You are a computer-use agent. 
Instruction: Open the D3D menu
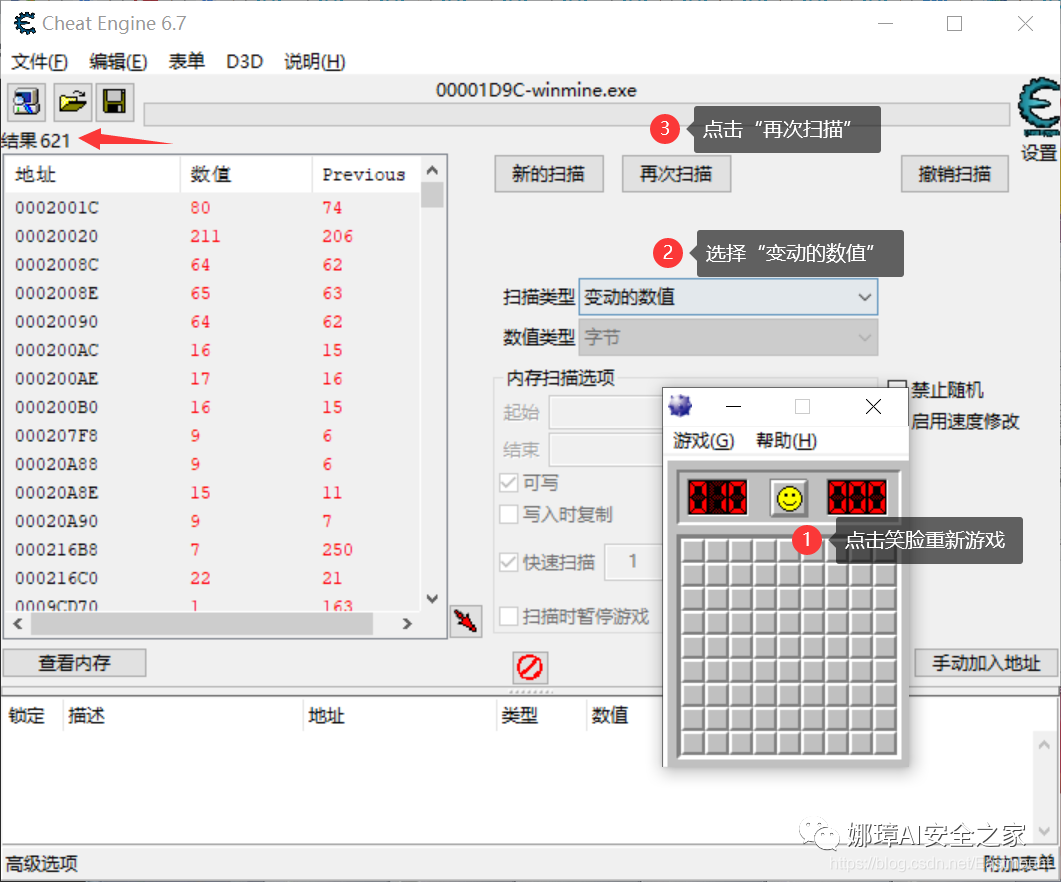click(x=244, y=62)
